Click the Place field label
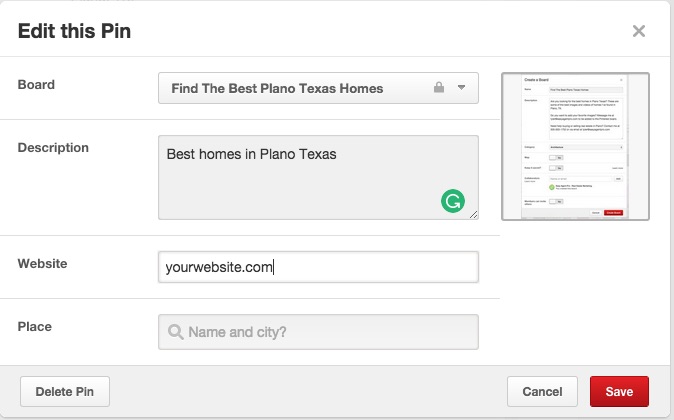The image size is (674, 420). click(35, 327)
